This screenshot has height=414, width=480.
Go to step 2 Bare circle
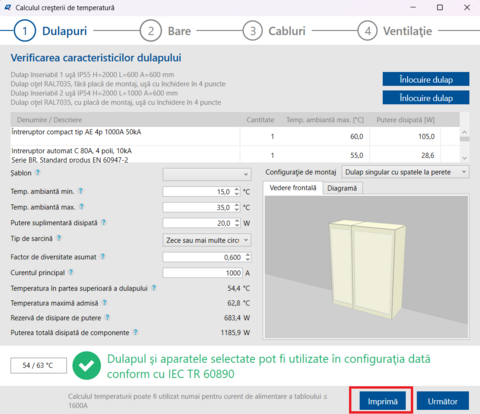(151, 31)
